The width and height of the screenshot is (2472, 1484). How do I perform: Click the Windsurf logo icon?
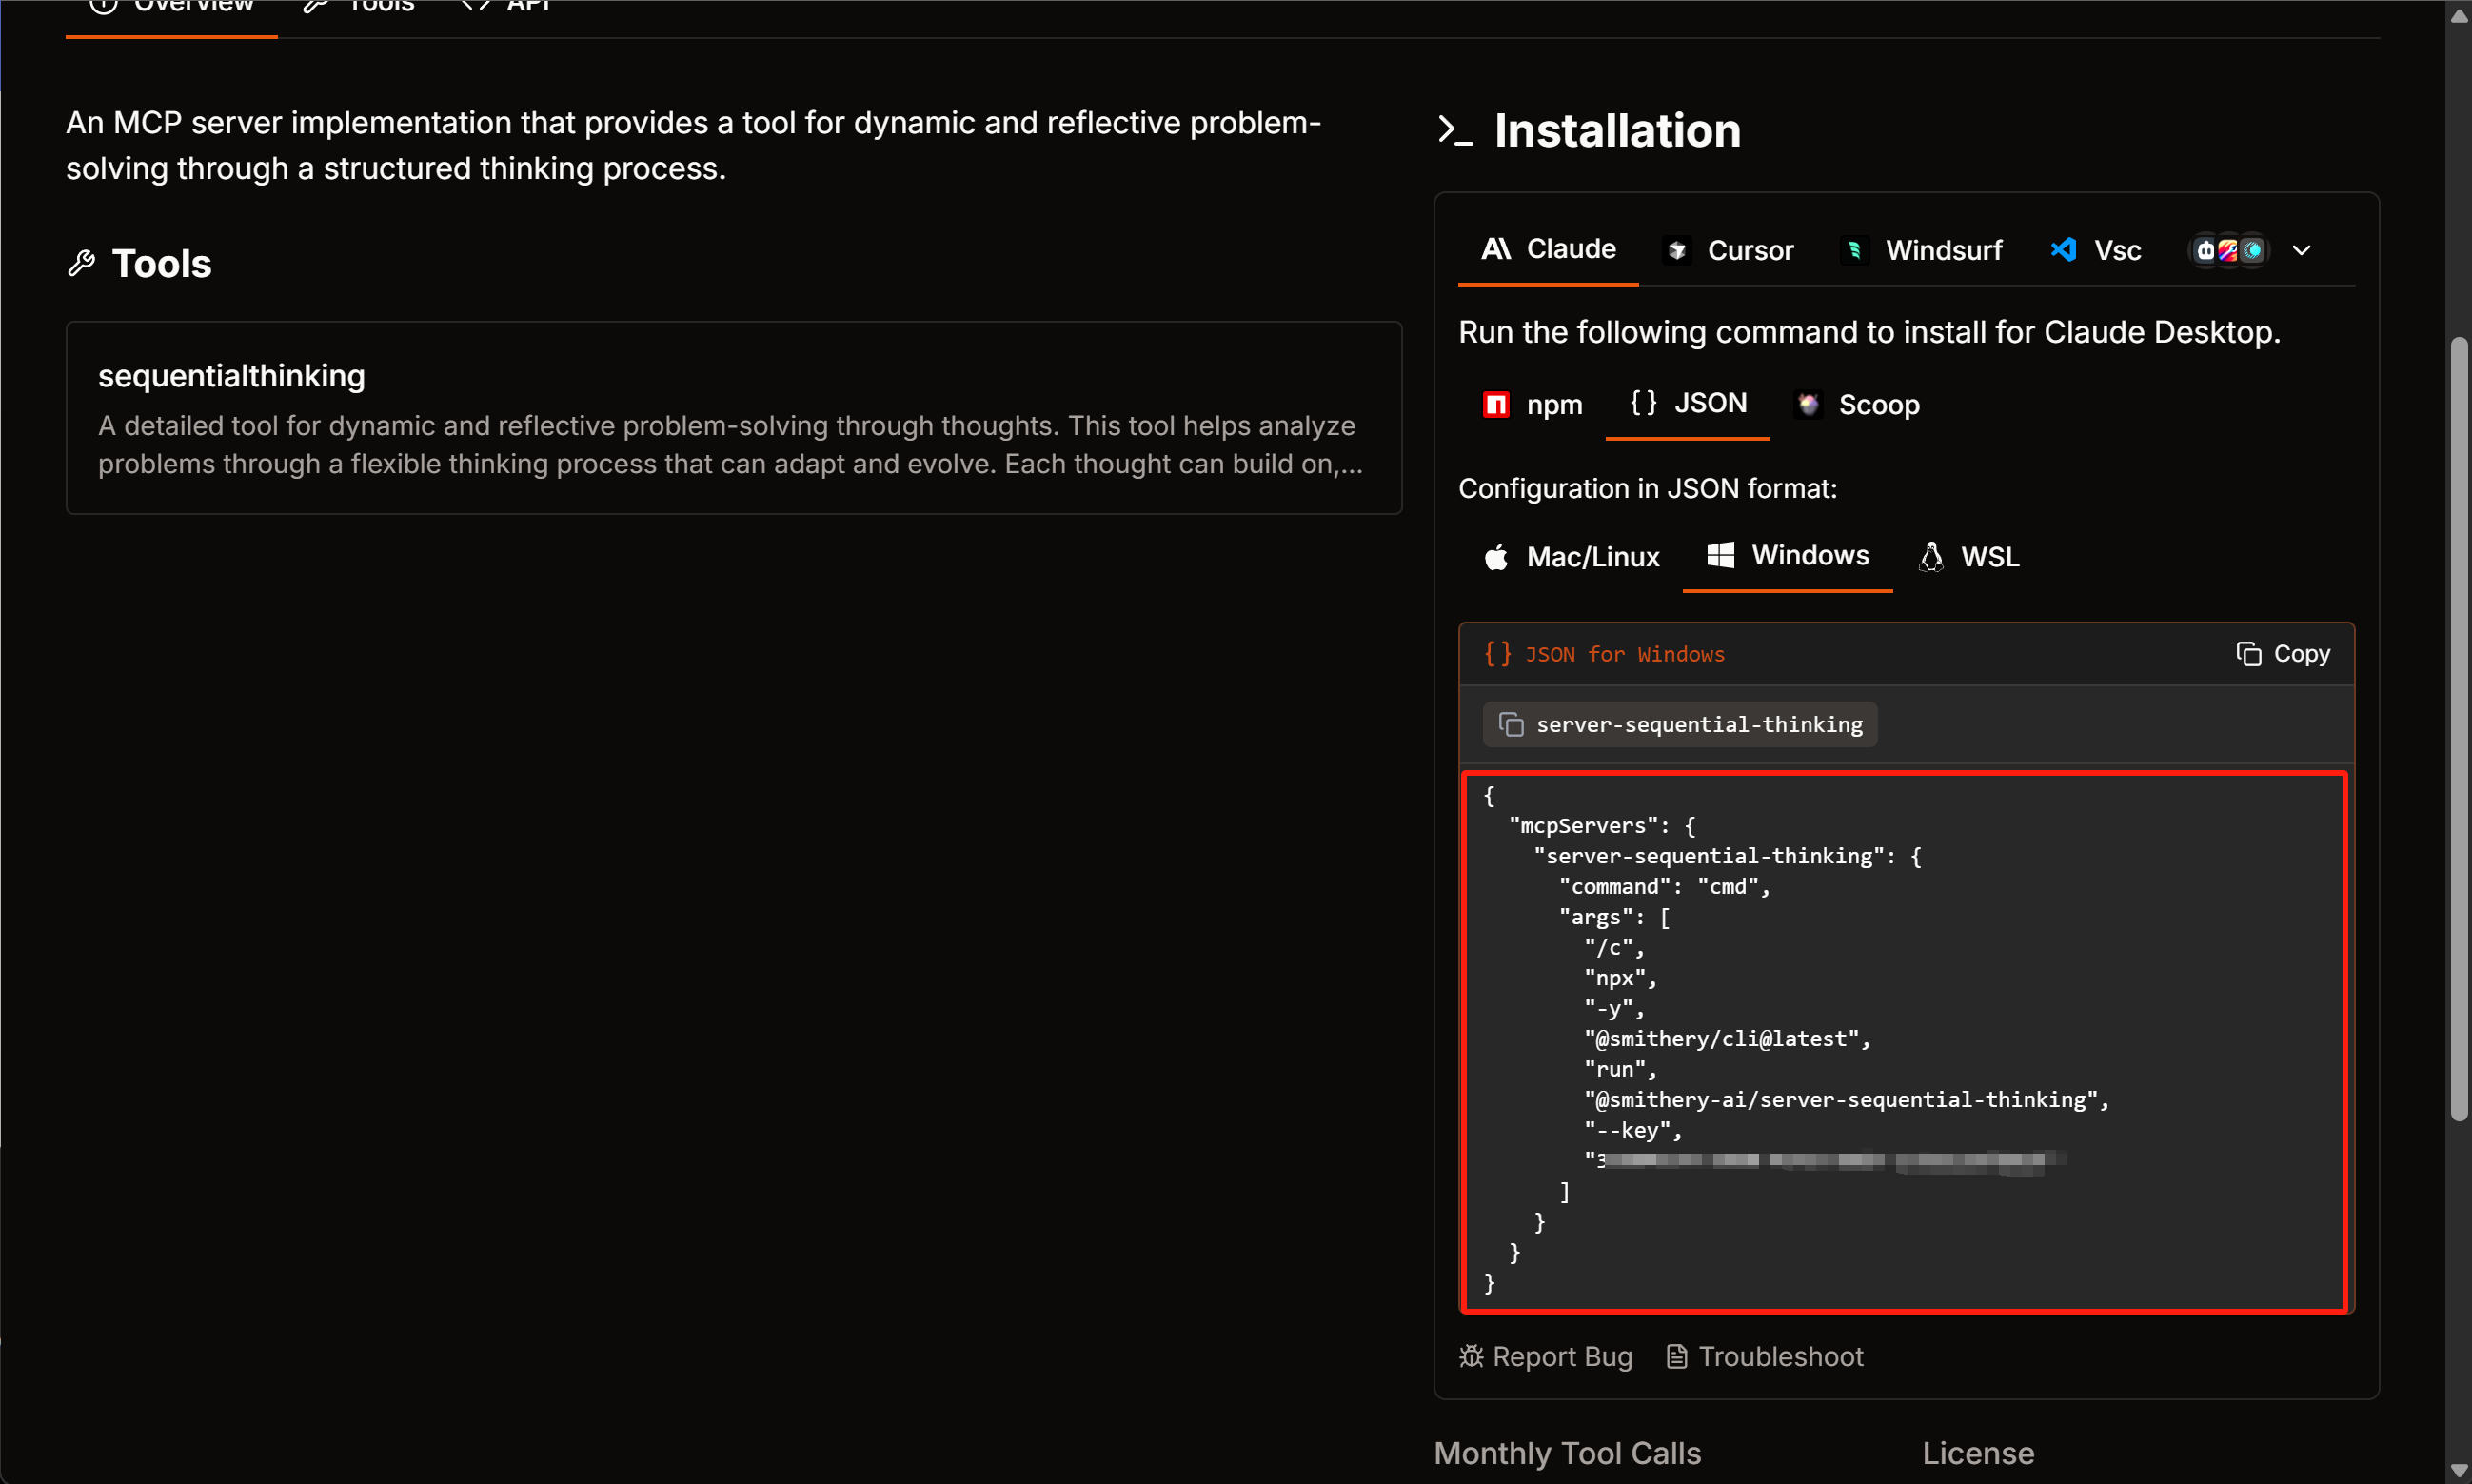1855,250
